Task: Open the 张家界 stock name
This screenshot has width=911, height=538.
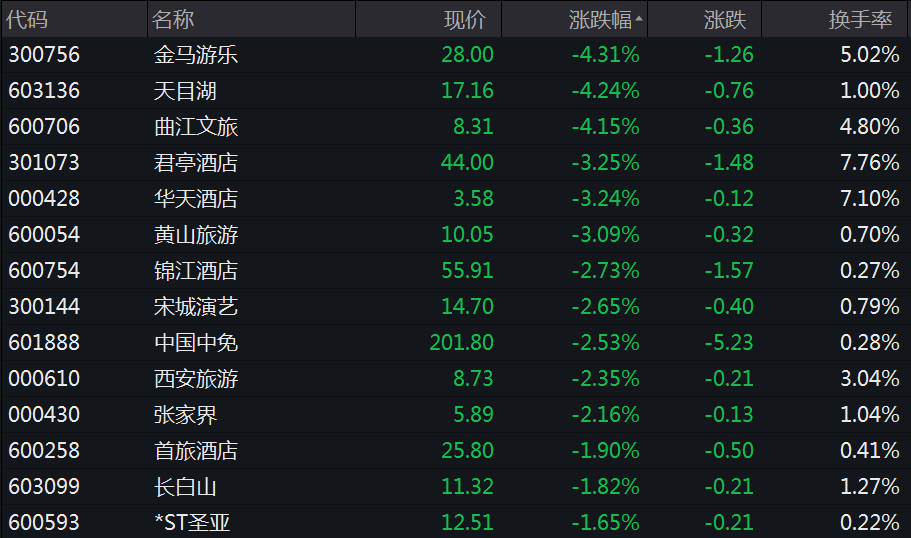Action: click(x=185, y=415)
